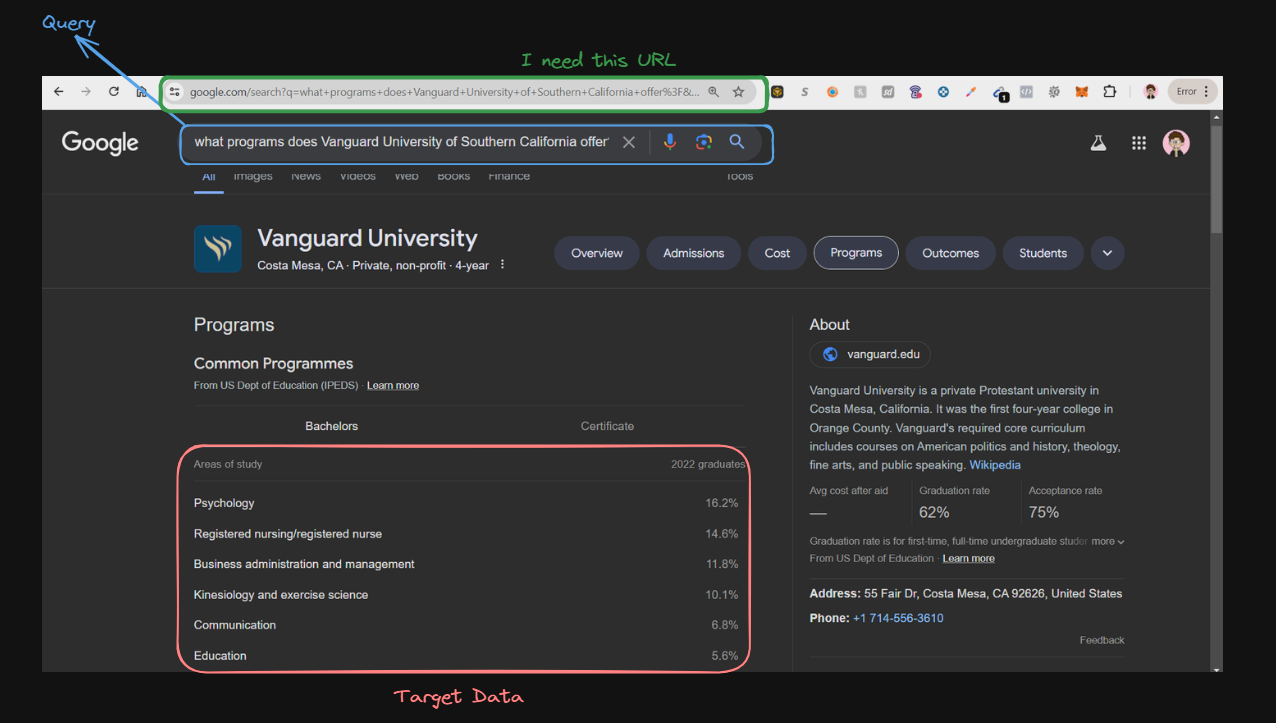
Task: Submit search with the magnifier icon
Action: [737, 142]
